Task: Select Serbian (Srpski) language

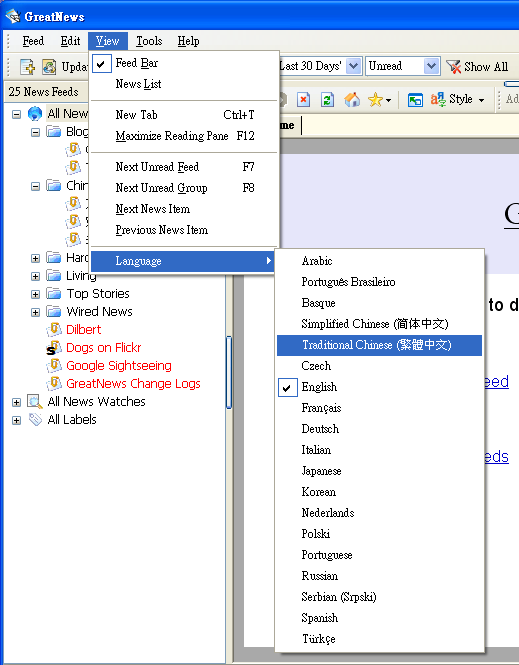Action: (379, 597)
